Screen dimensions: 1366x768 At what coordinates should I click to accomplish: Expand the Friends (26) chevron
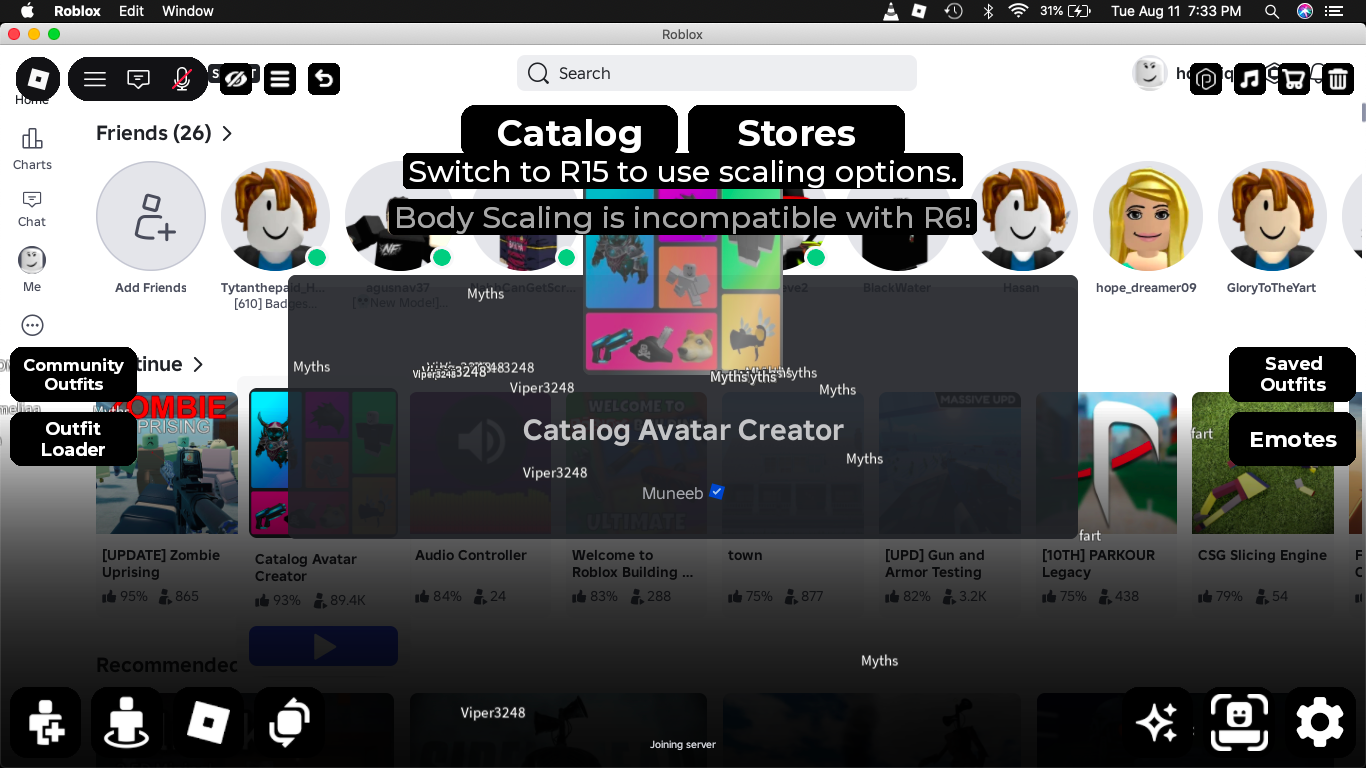(x=228, y=133)
